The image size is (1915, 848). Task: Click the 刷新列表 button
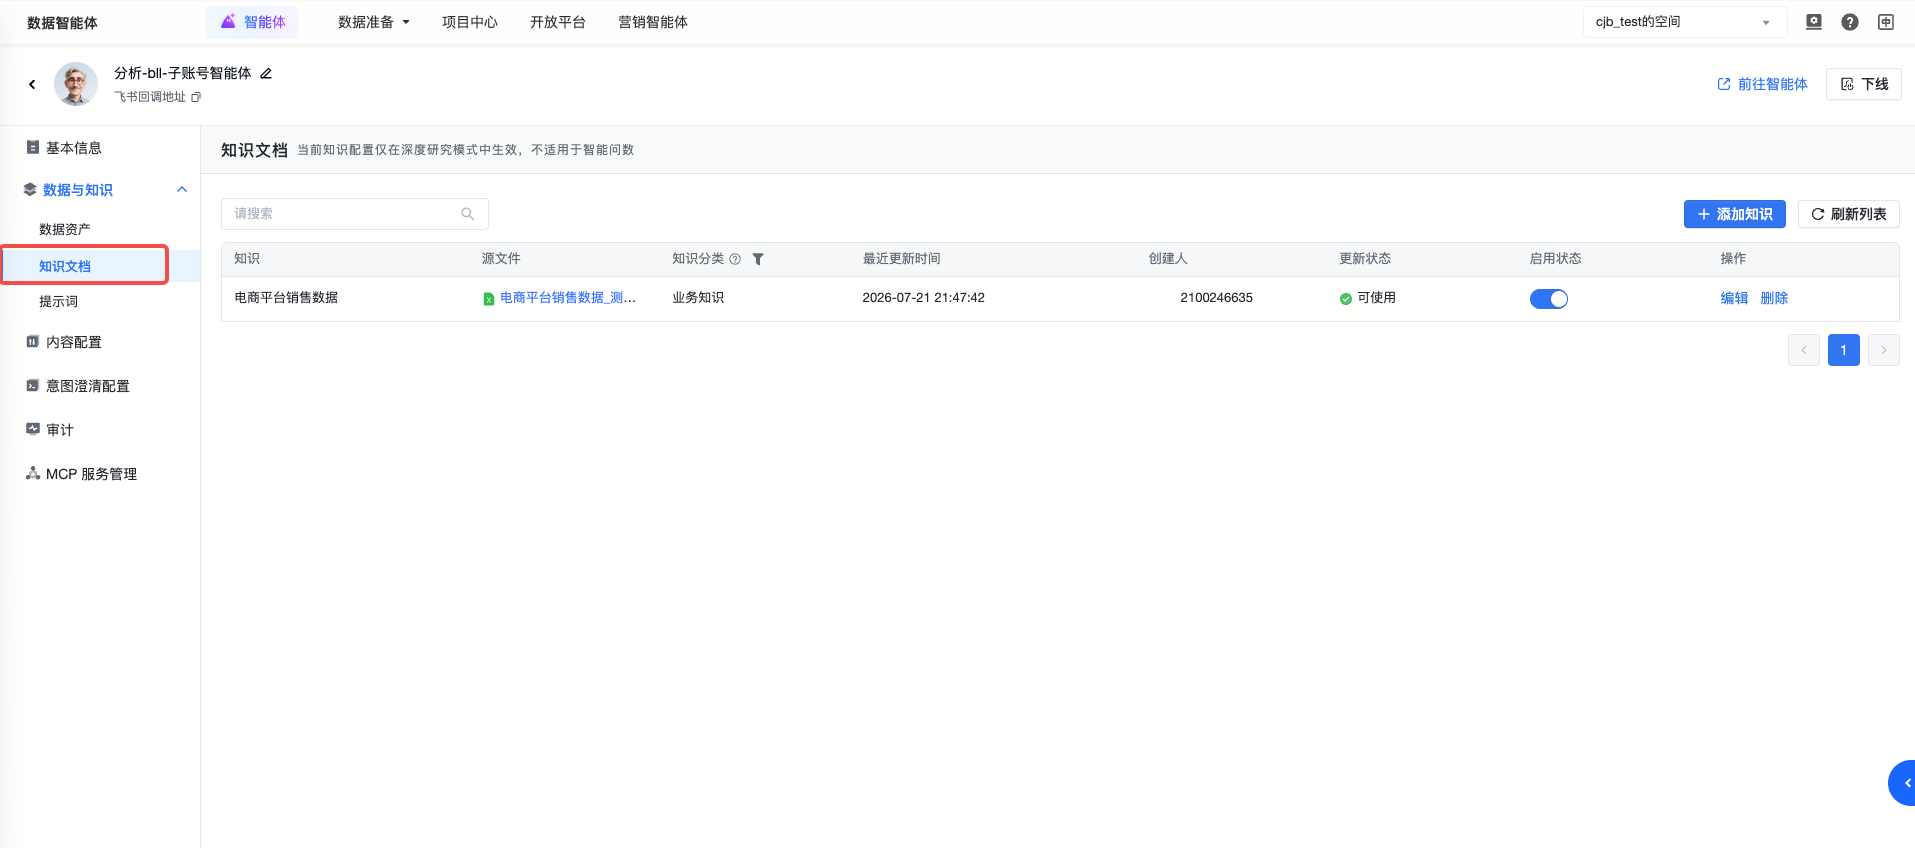click(x=1849, y=214)
